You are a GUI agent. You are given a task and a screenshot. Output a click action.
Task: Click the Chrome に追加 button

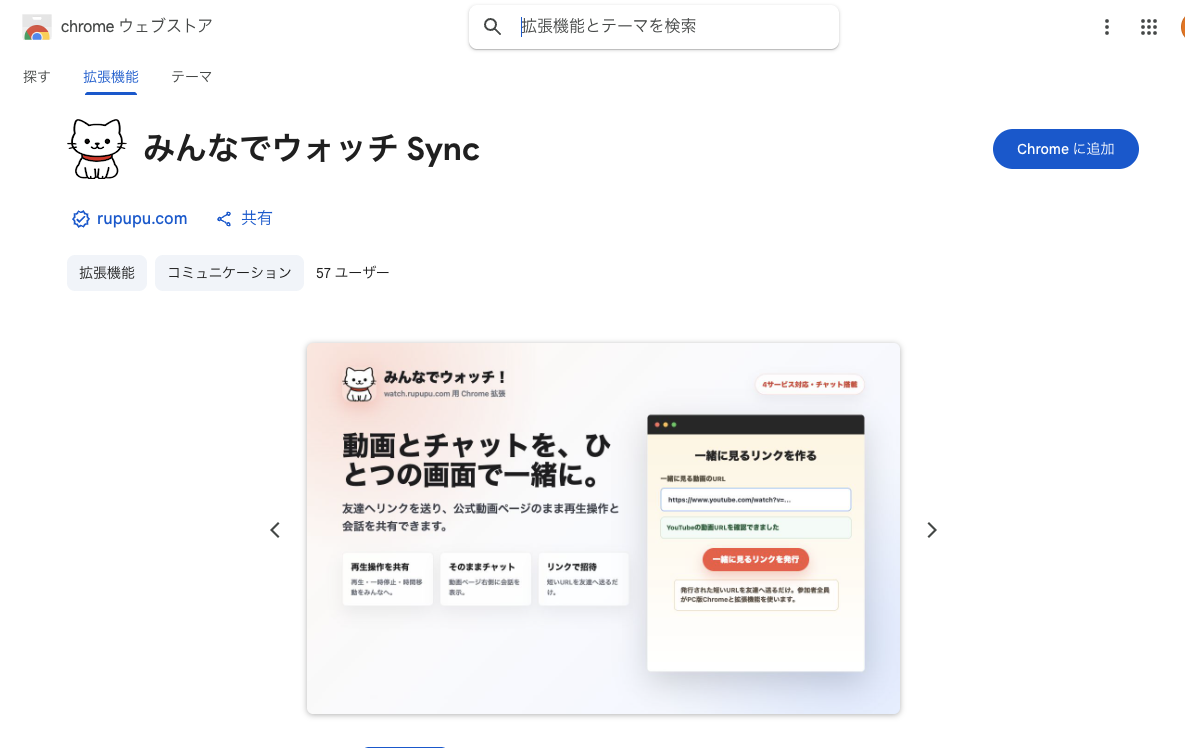click(x=1066, y=149)
